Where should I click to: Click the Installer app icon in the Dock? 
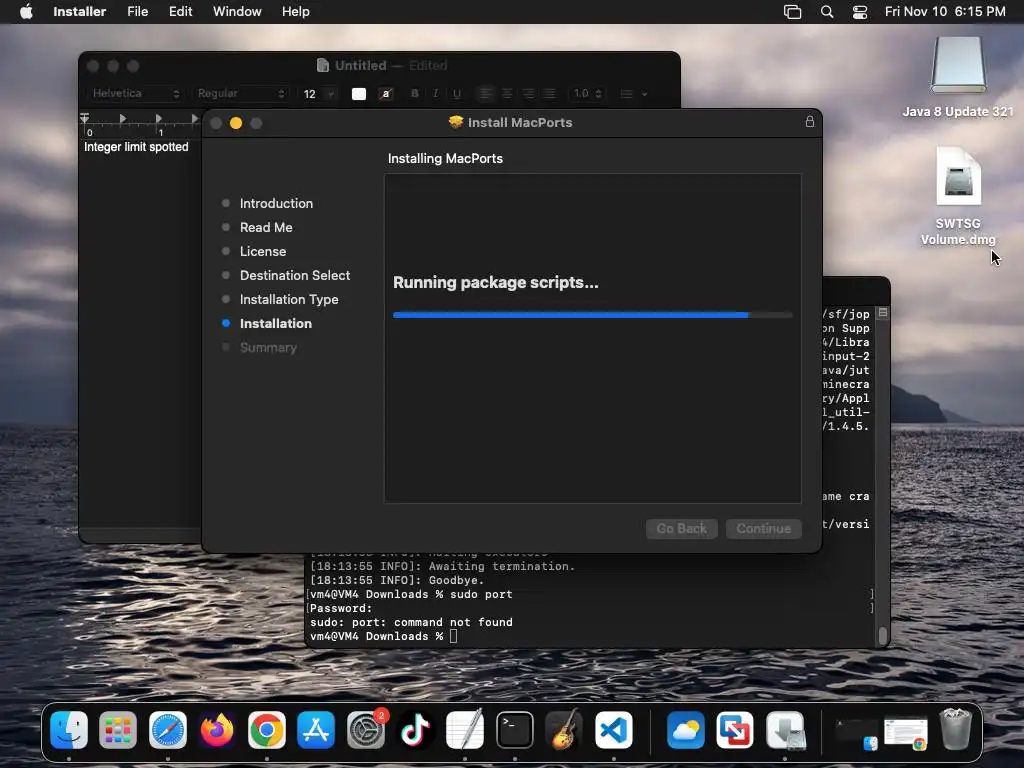(x=785, y=730)
